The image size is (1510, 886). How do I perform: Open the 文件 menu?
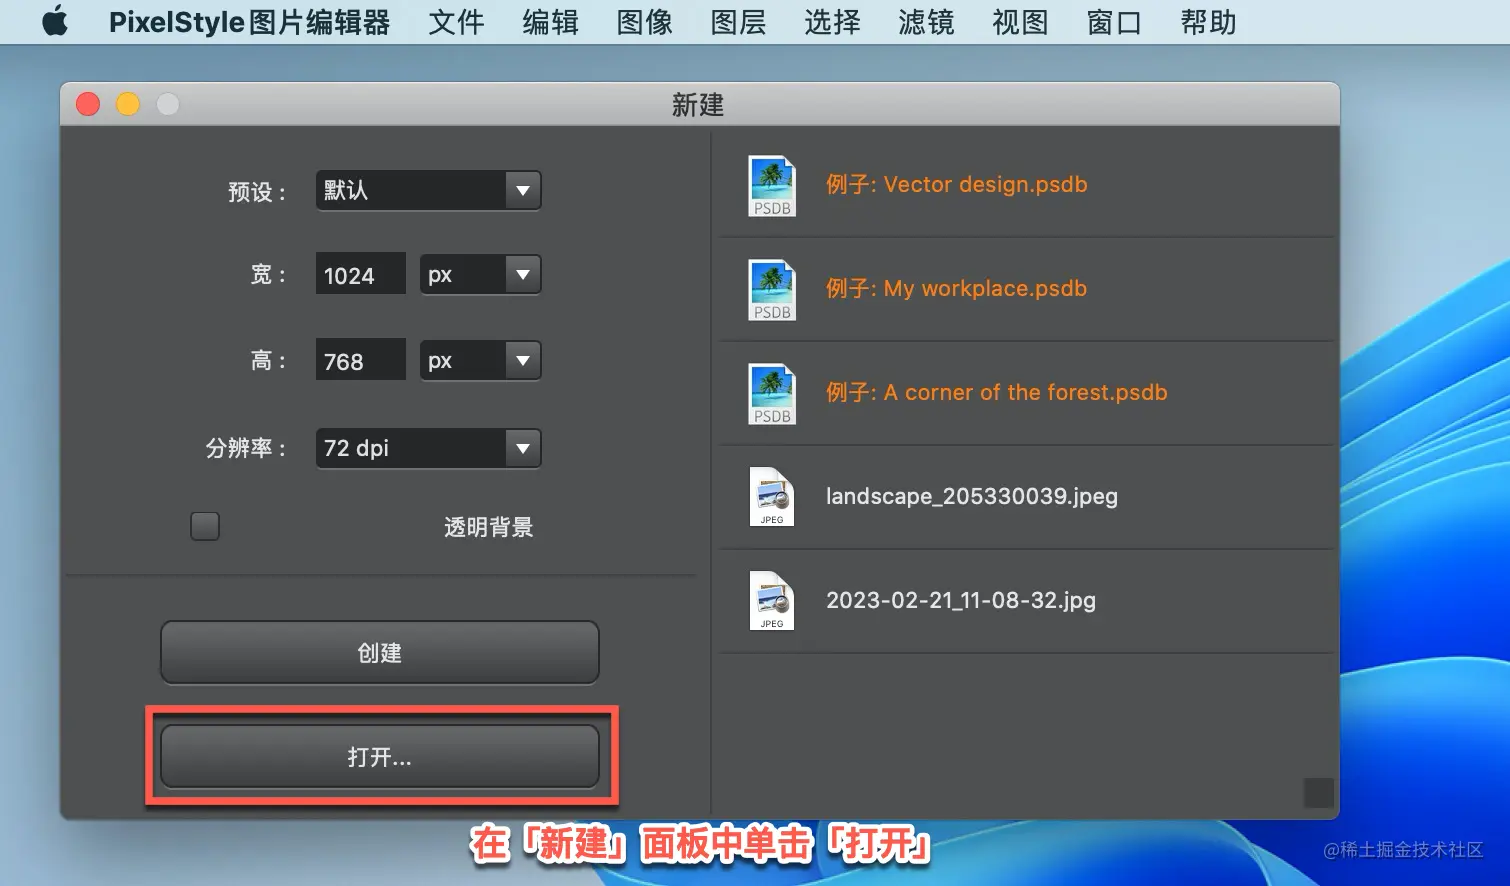[456, 22]
